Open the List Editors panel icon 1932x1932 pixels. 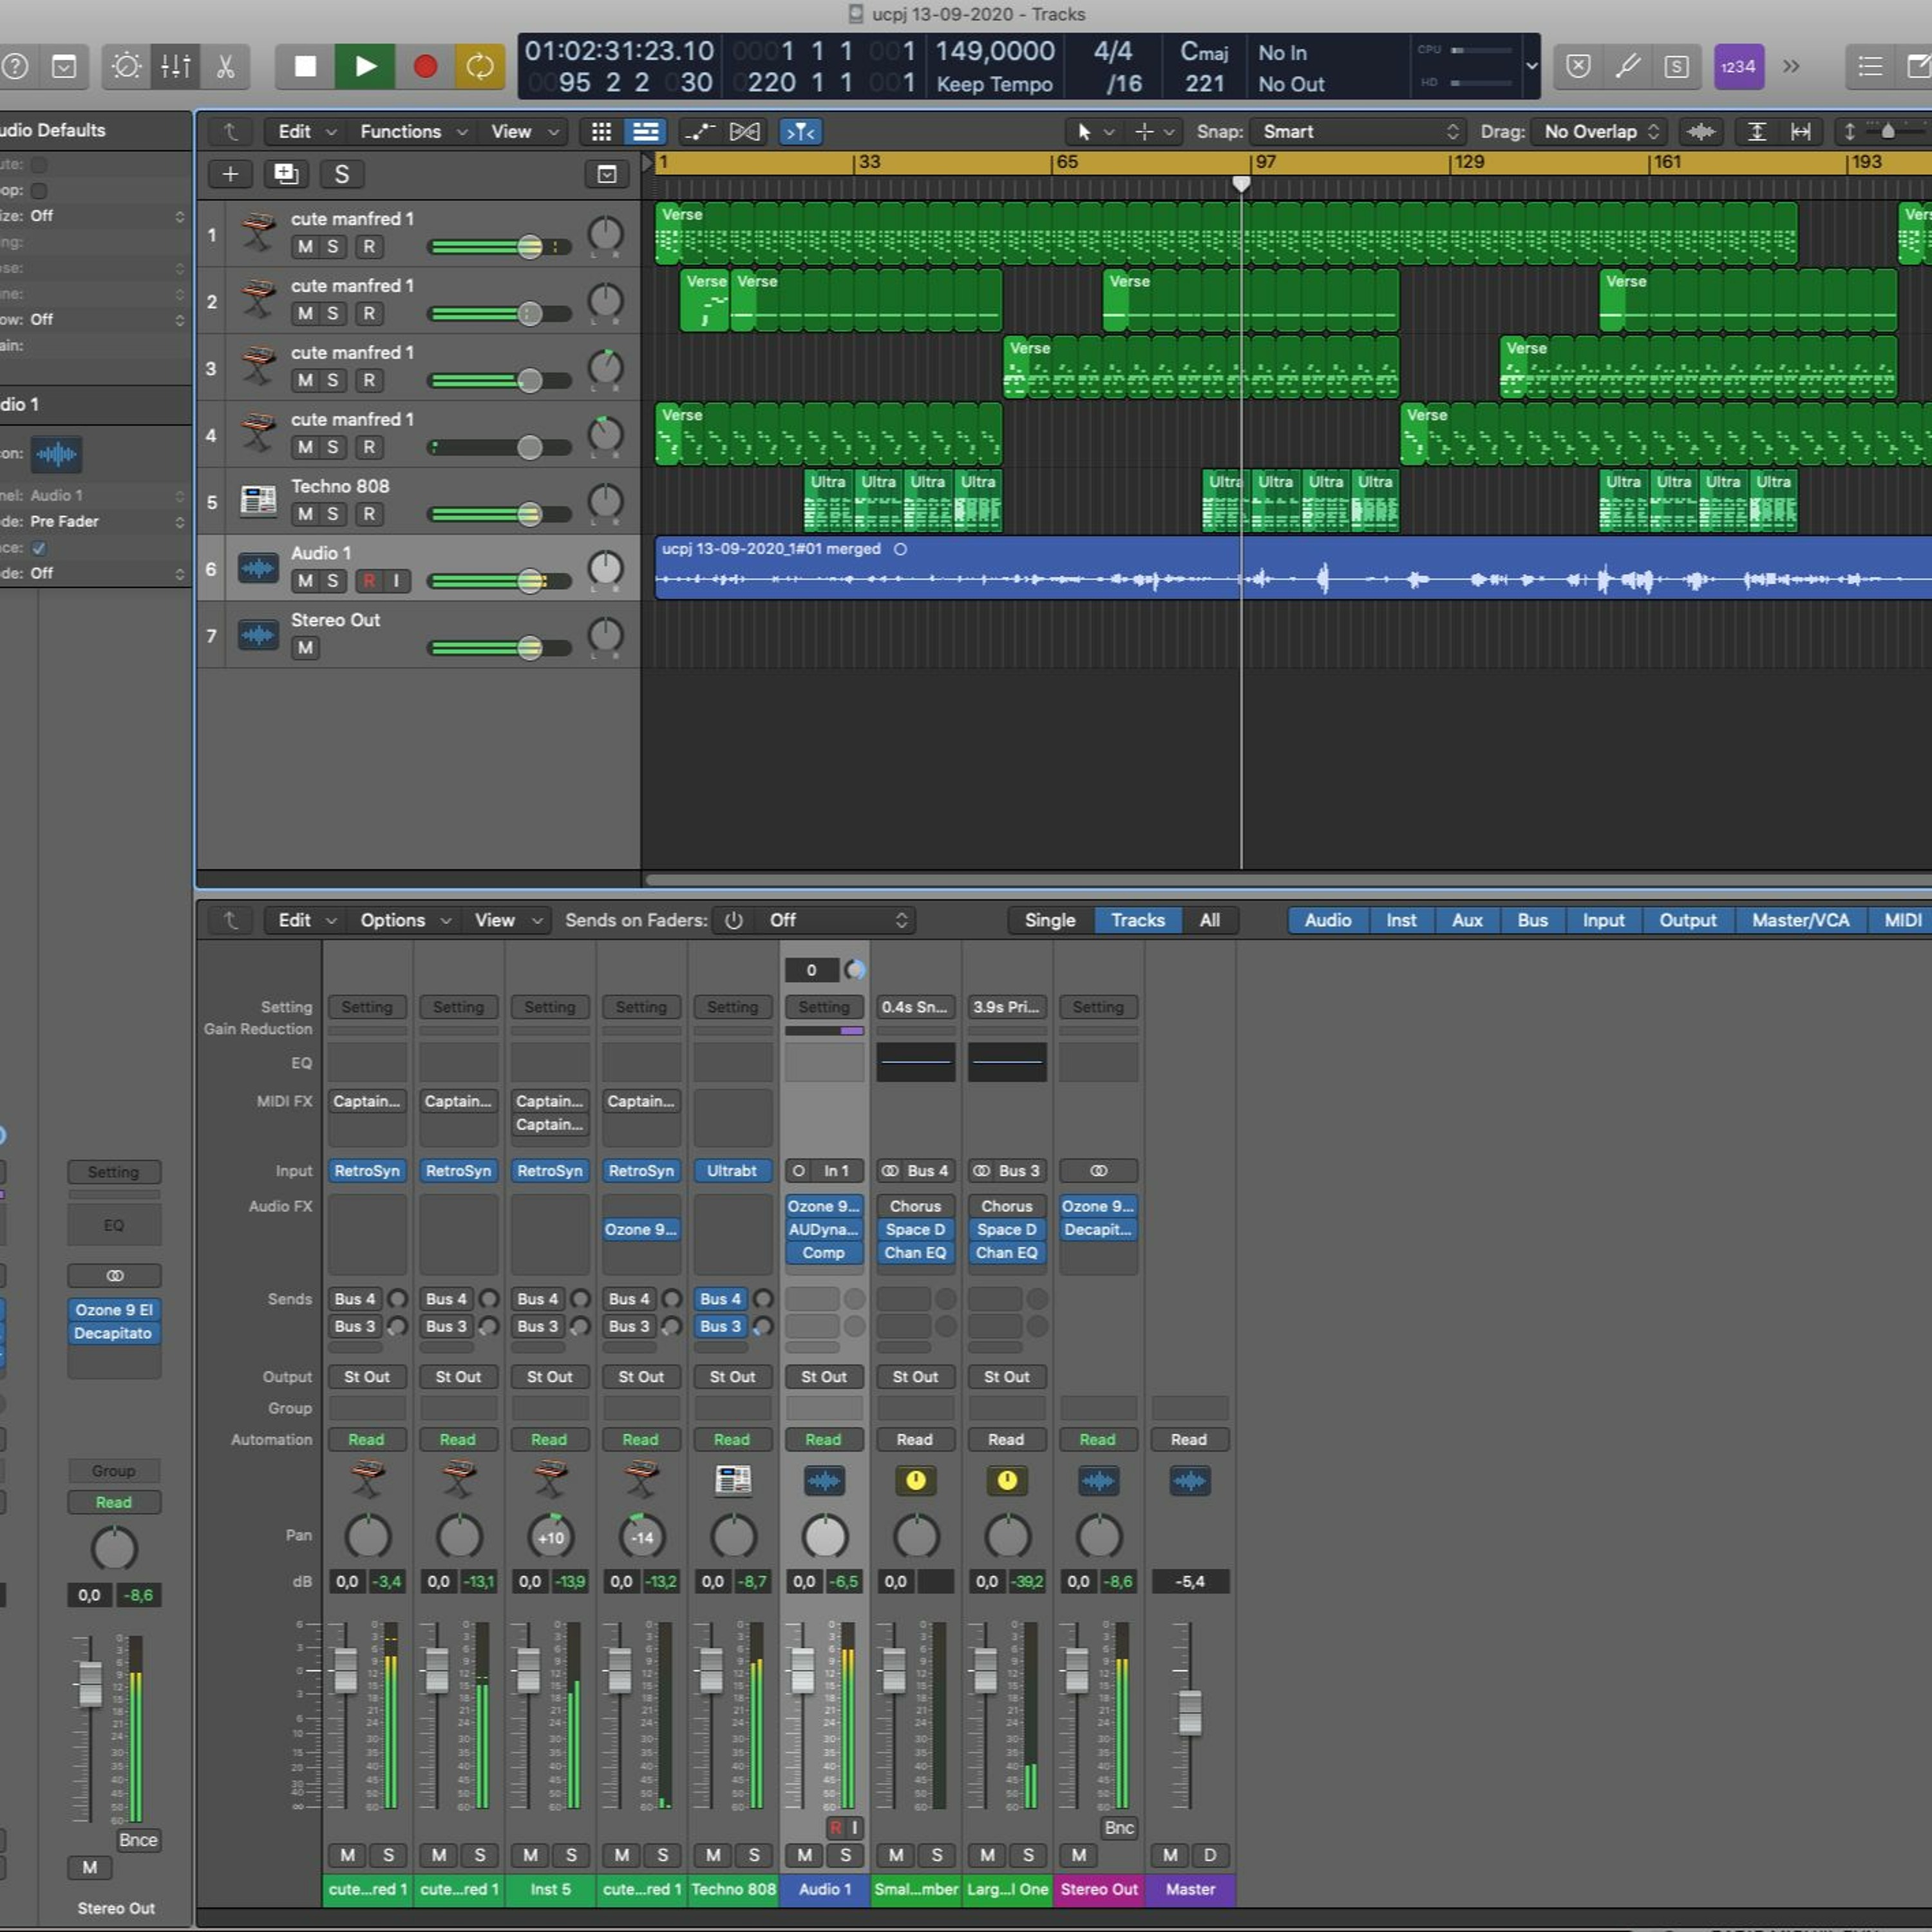pyautogui.click(x=1869, y=66)
